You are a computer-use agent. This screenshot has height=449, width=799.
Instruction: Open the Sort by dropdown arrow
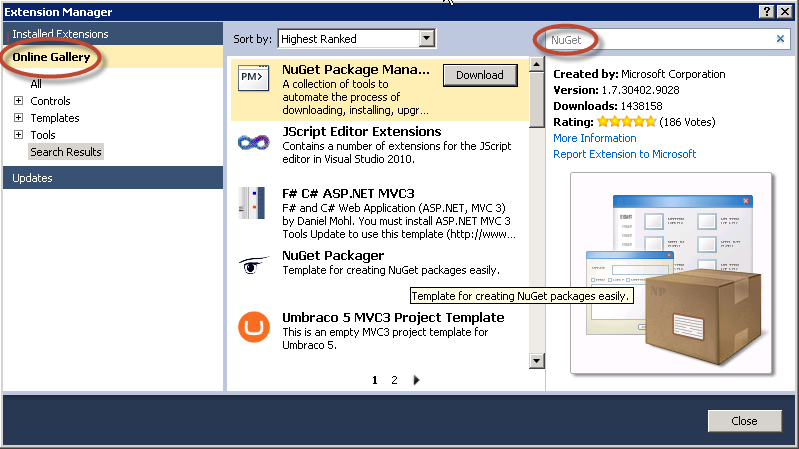click(427, 38)
